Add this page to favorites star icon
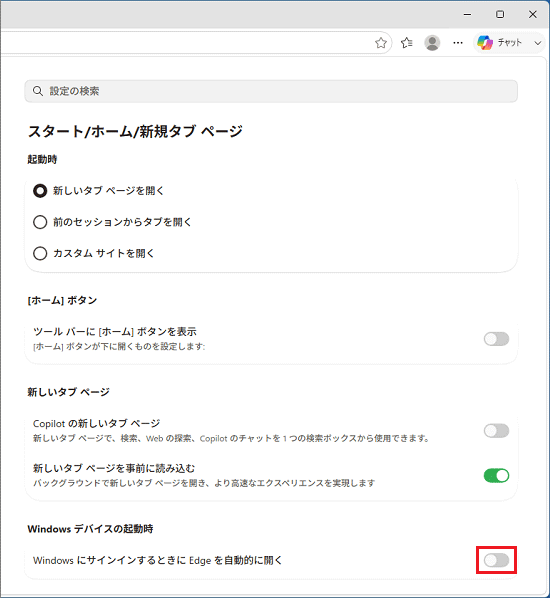Viewport: 550px width, 598px height. pyautogui.click(x=381, y=43)
